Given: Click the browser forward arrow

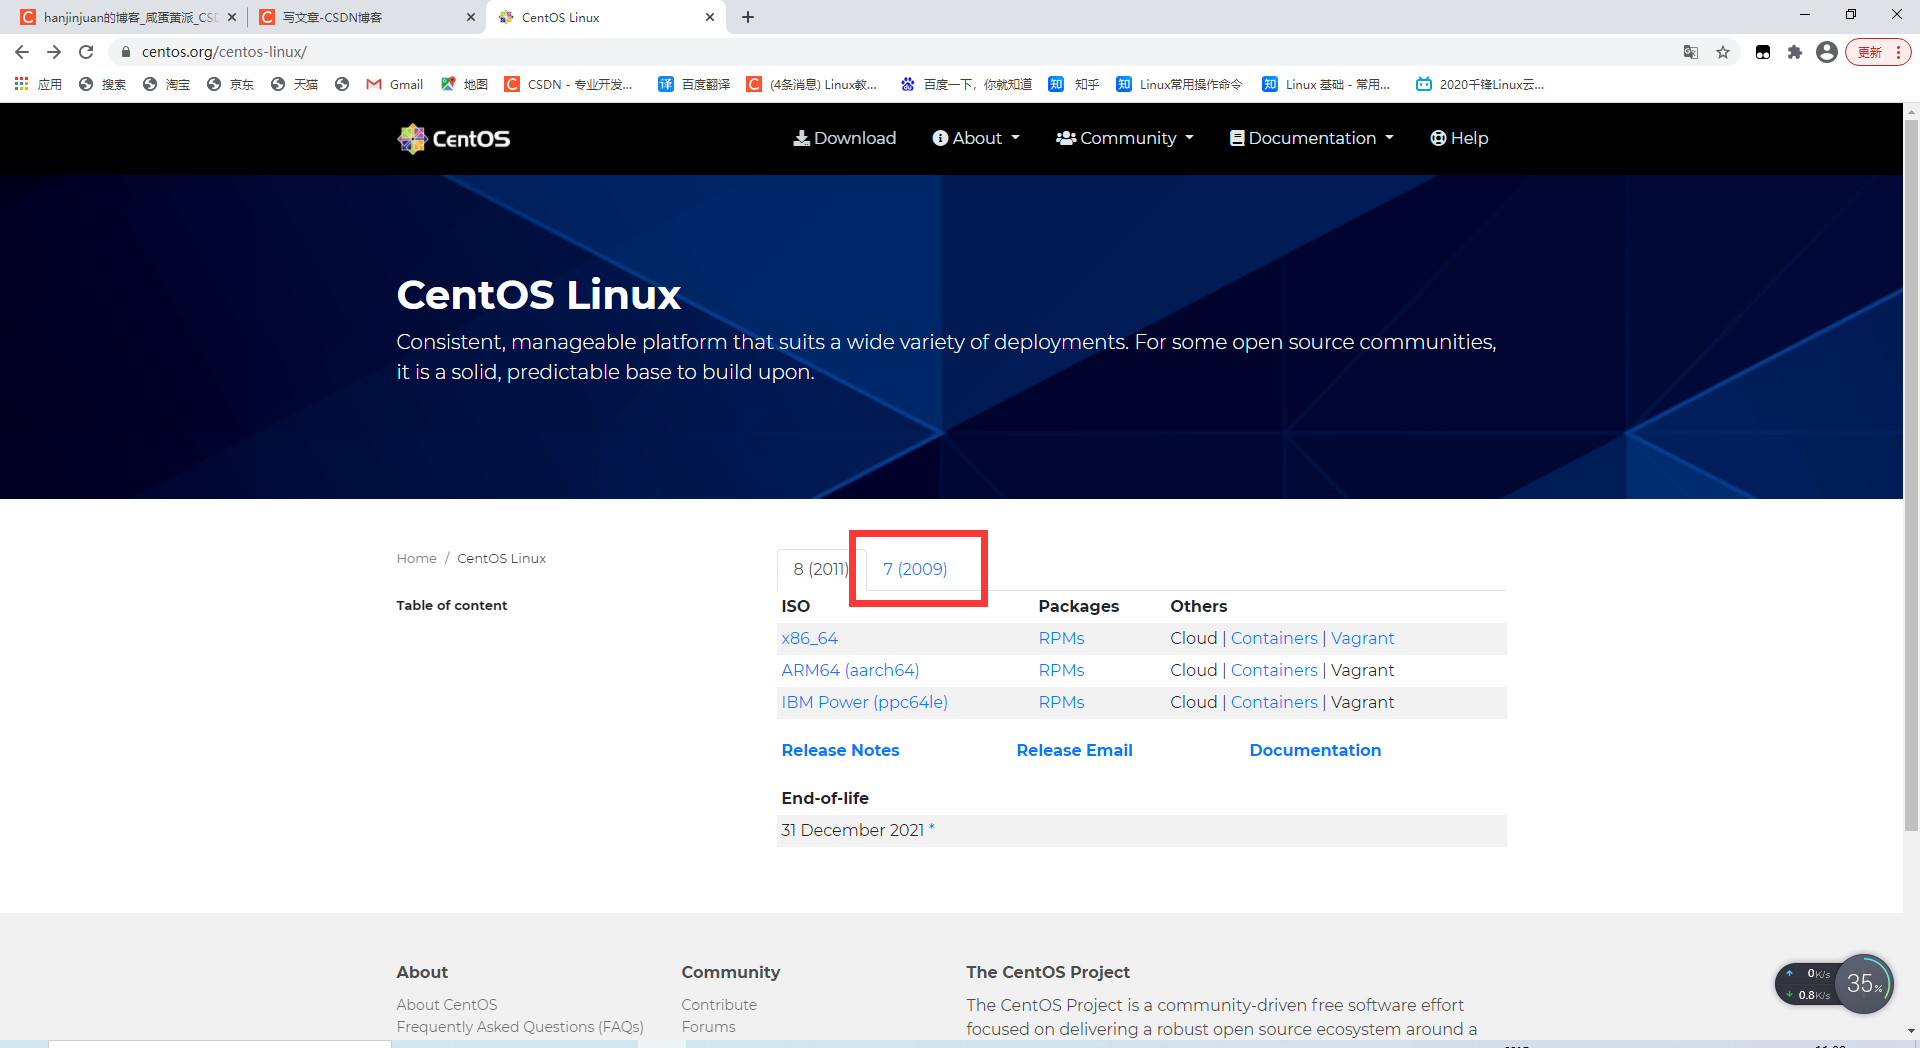Looking at the screenshot, I should pos(54,52).
